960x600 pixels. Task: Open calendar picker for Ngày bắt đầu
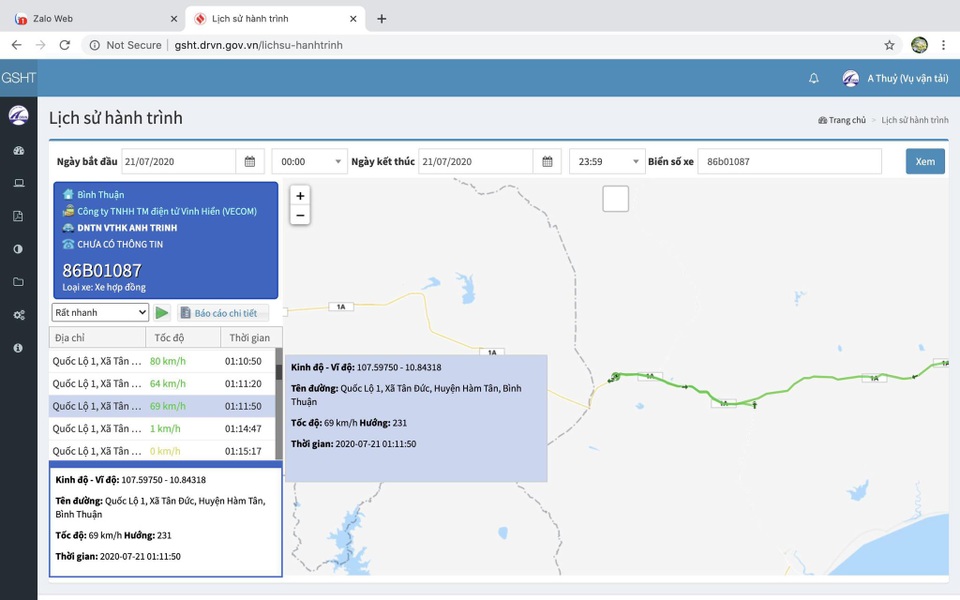point(250,161)
